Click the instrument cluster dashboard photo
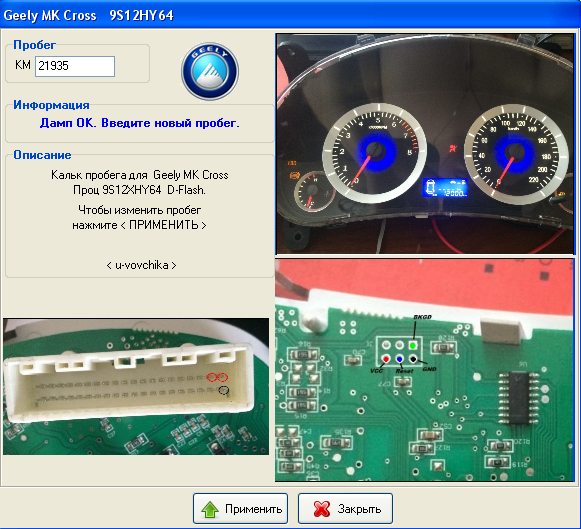The height and width of the screenshot is (529, 581). coord(425,144)
